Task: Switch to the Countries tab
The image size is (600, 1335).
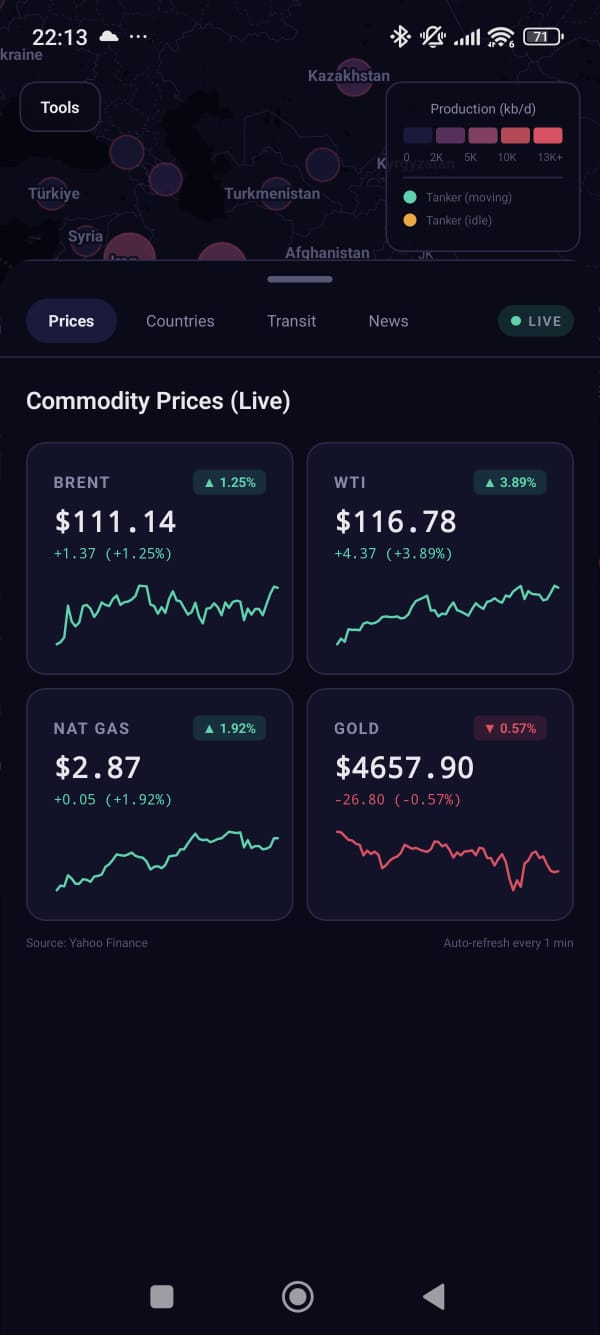Action: (180, 320)
